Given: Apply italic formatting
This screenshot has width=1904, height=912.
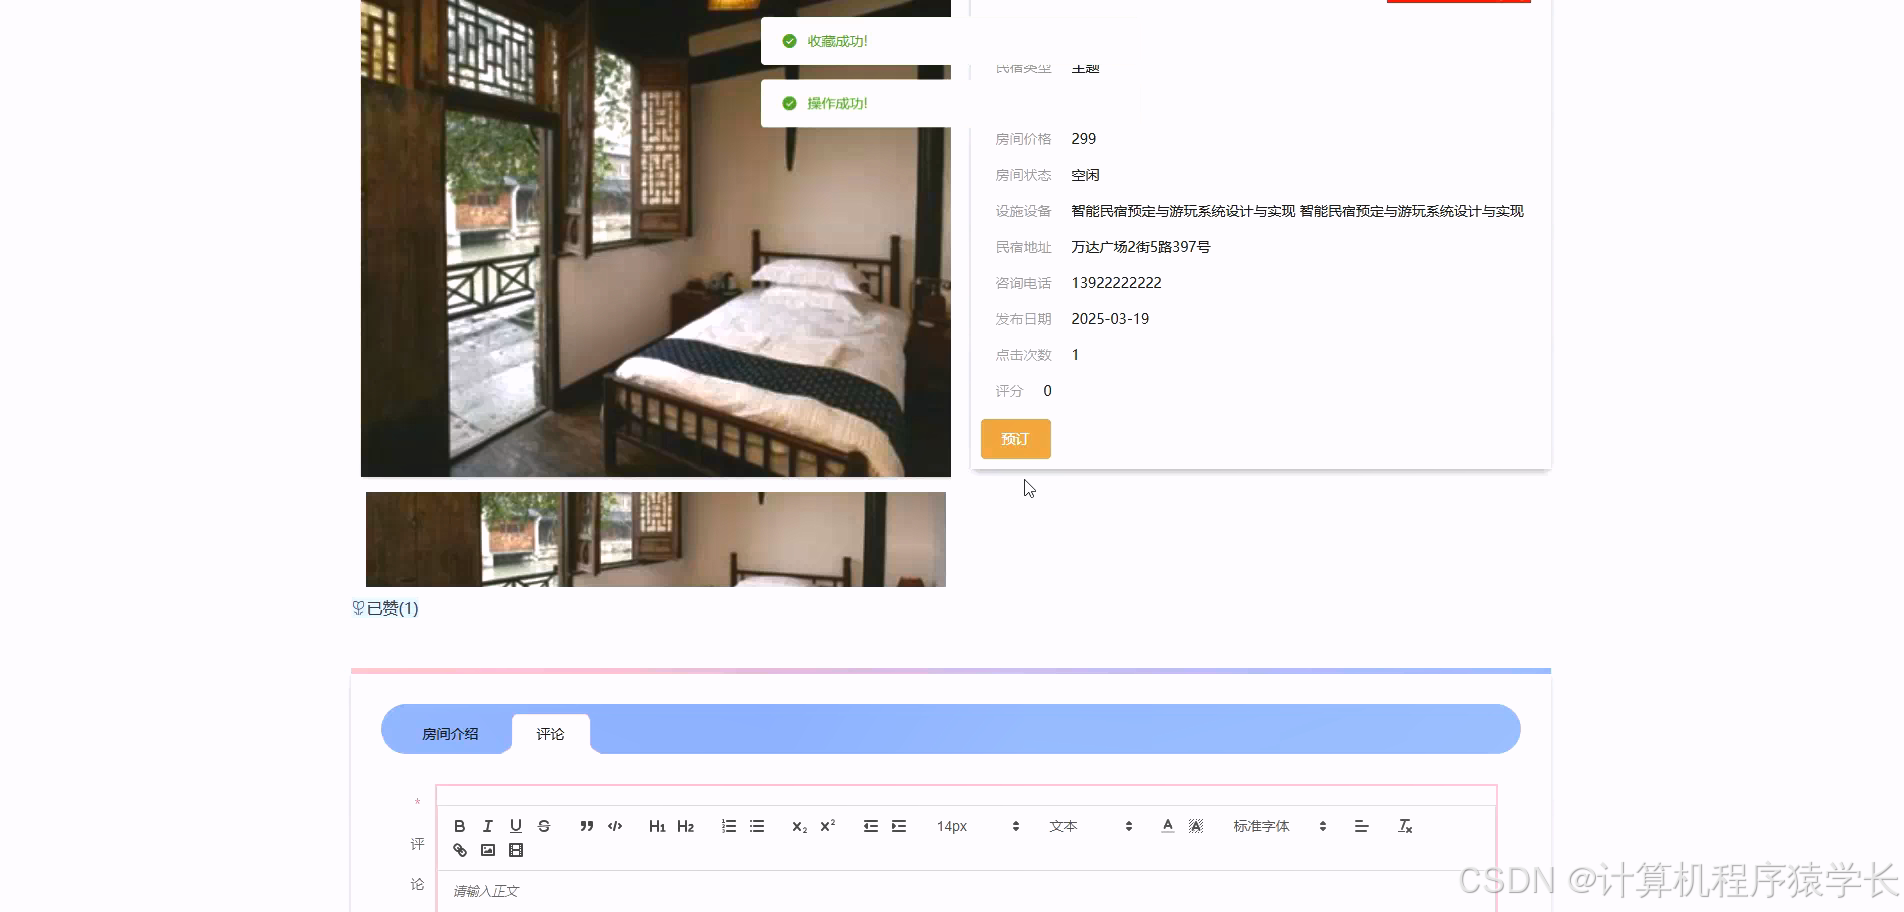Looking at the screenshot, I should coord(487,825).
